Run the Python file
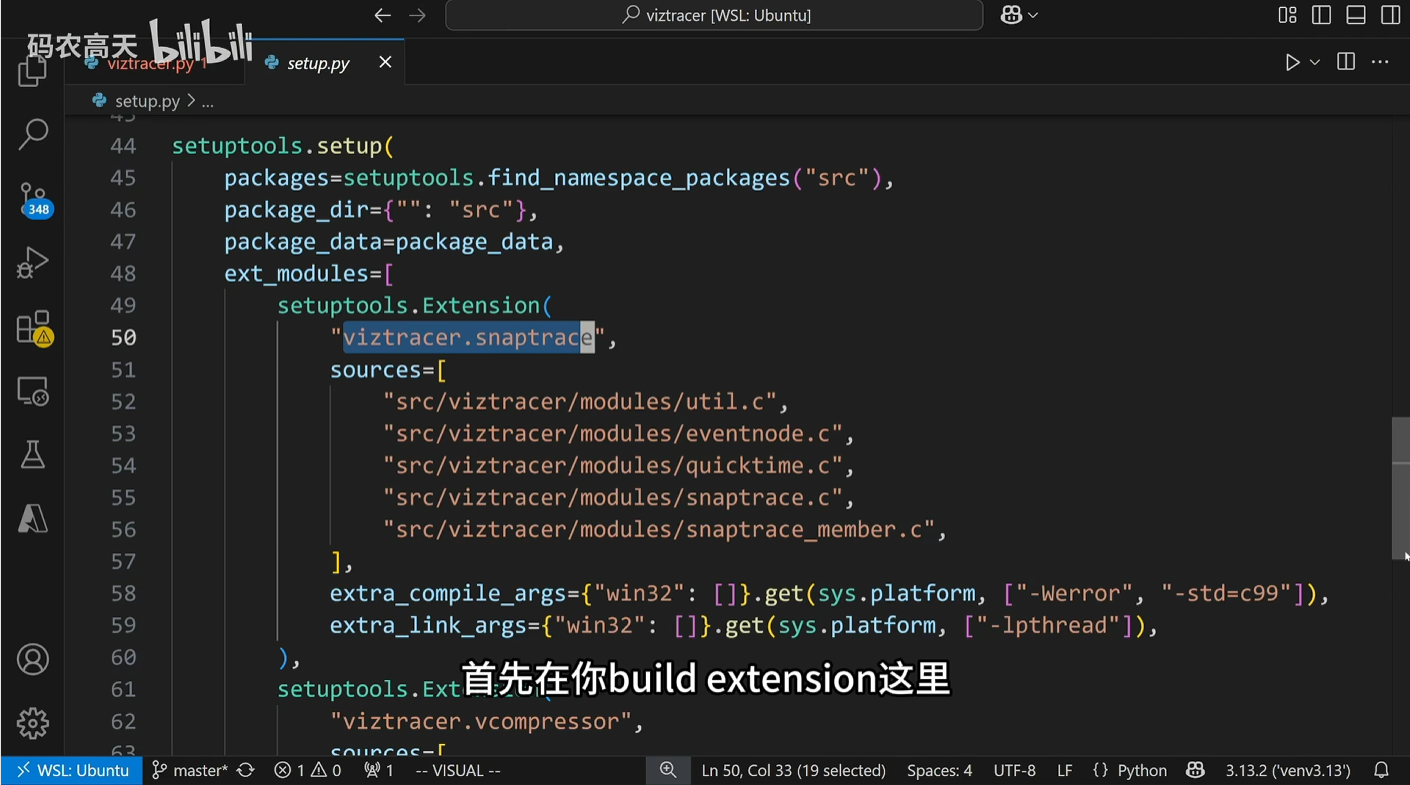The height and width of the screenshot is (785, 1410). coord(1292,62)
